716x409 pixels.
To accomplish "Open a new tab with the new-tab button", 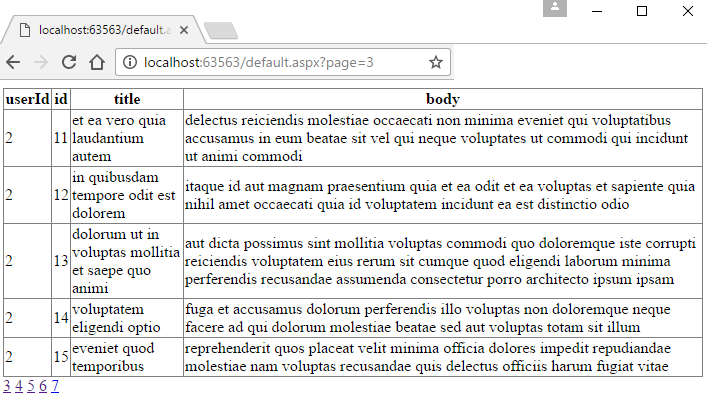I will [219, 29].
